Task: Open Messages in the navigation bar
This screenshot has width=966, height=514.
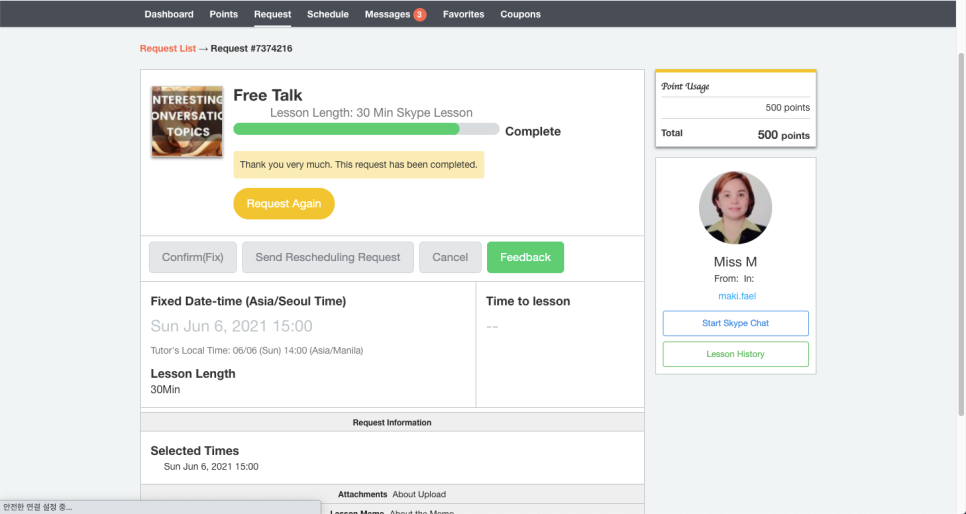Action: (387, 14)
